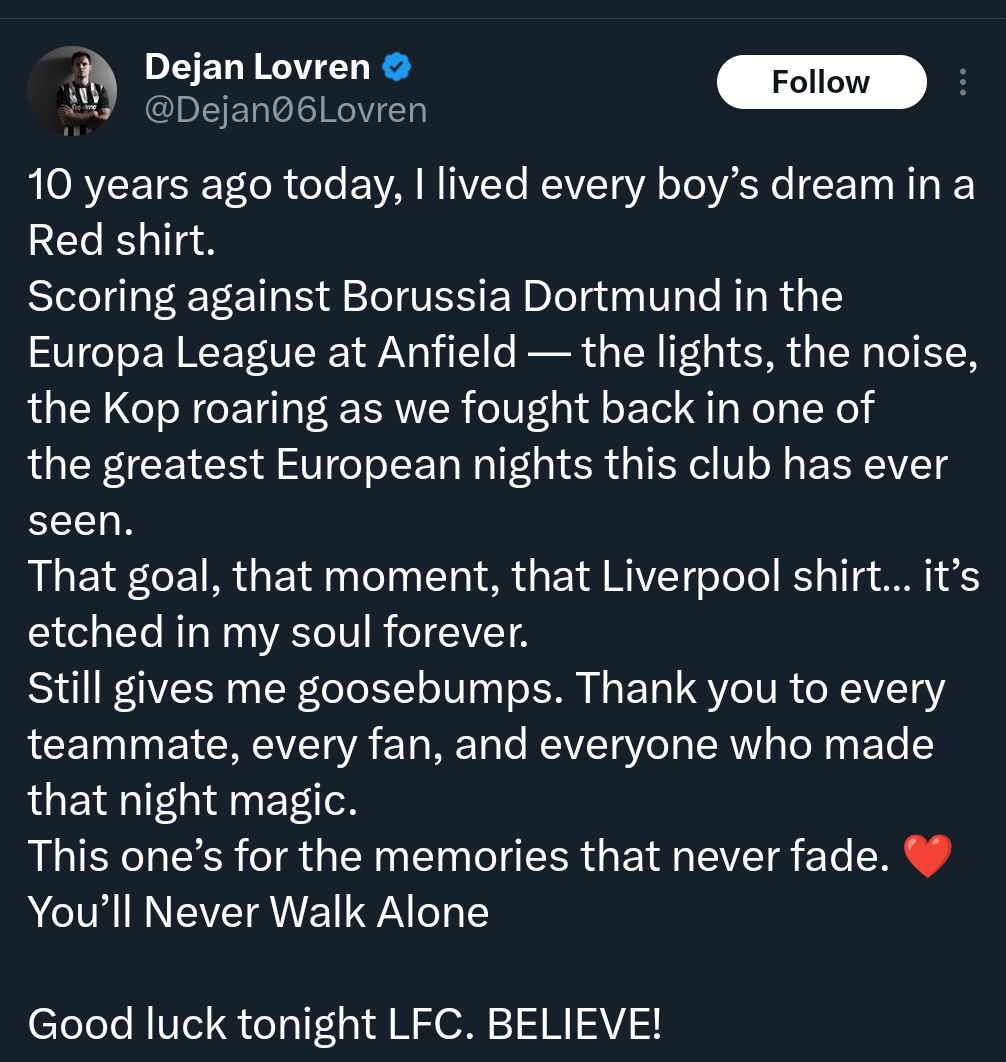Screen dimensions: 1006x1062
Task: Click the "10 years ago today" line
Action: coord(500,186)
